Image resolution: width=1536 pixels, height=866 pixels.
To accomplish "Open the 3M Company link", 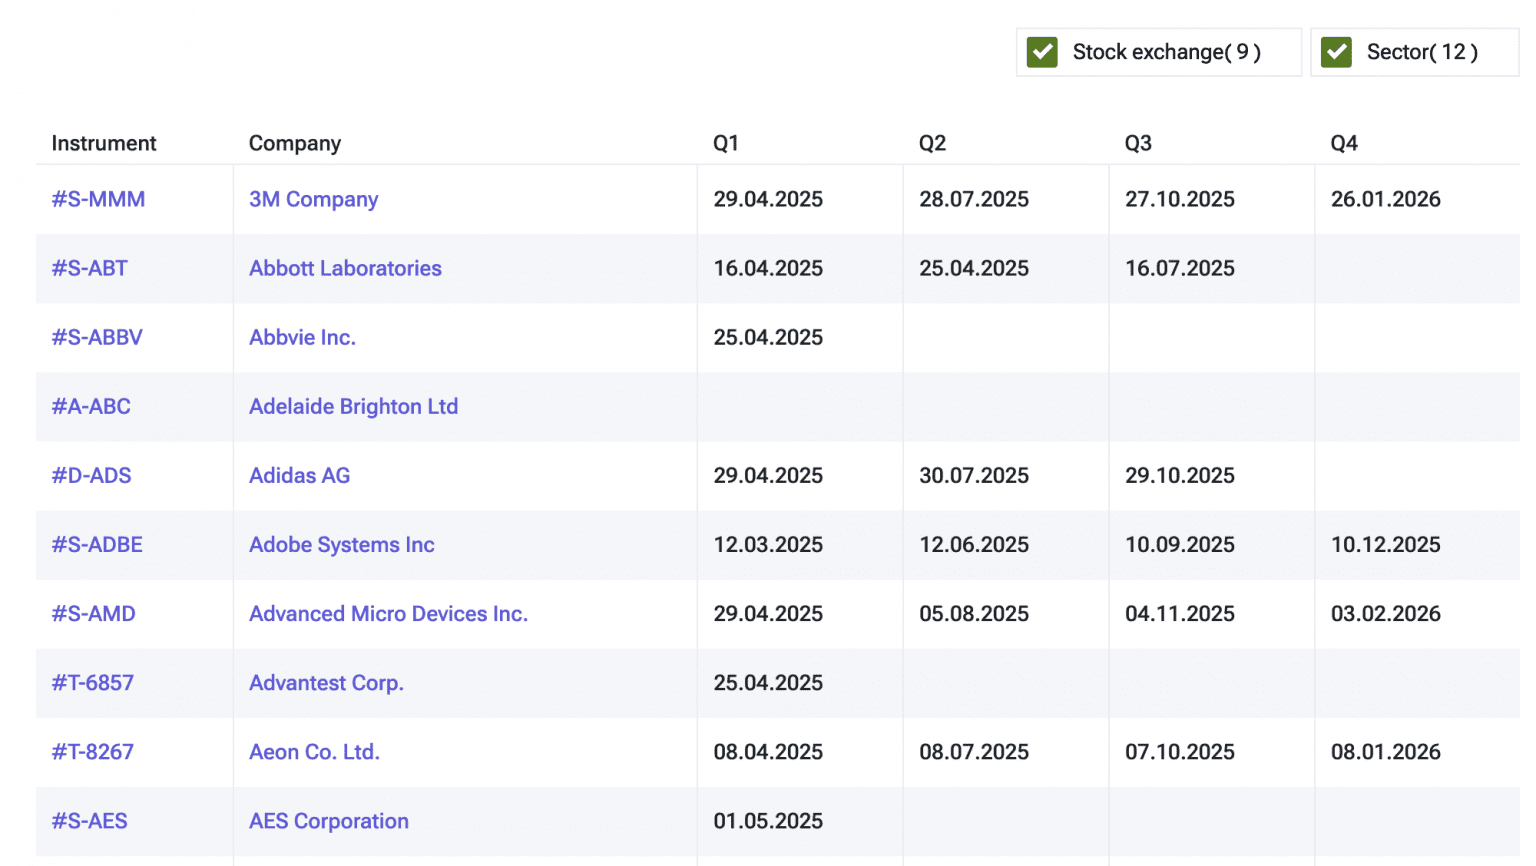I will (x=313, y=199).
